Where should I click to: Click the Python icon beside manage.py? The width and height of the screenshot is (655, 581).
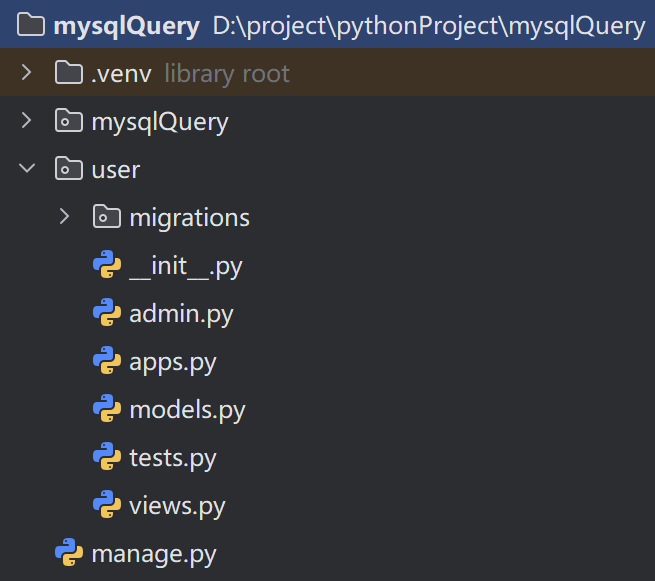point(68,553)
